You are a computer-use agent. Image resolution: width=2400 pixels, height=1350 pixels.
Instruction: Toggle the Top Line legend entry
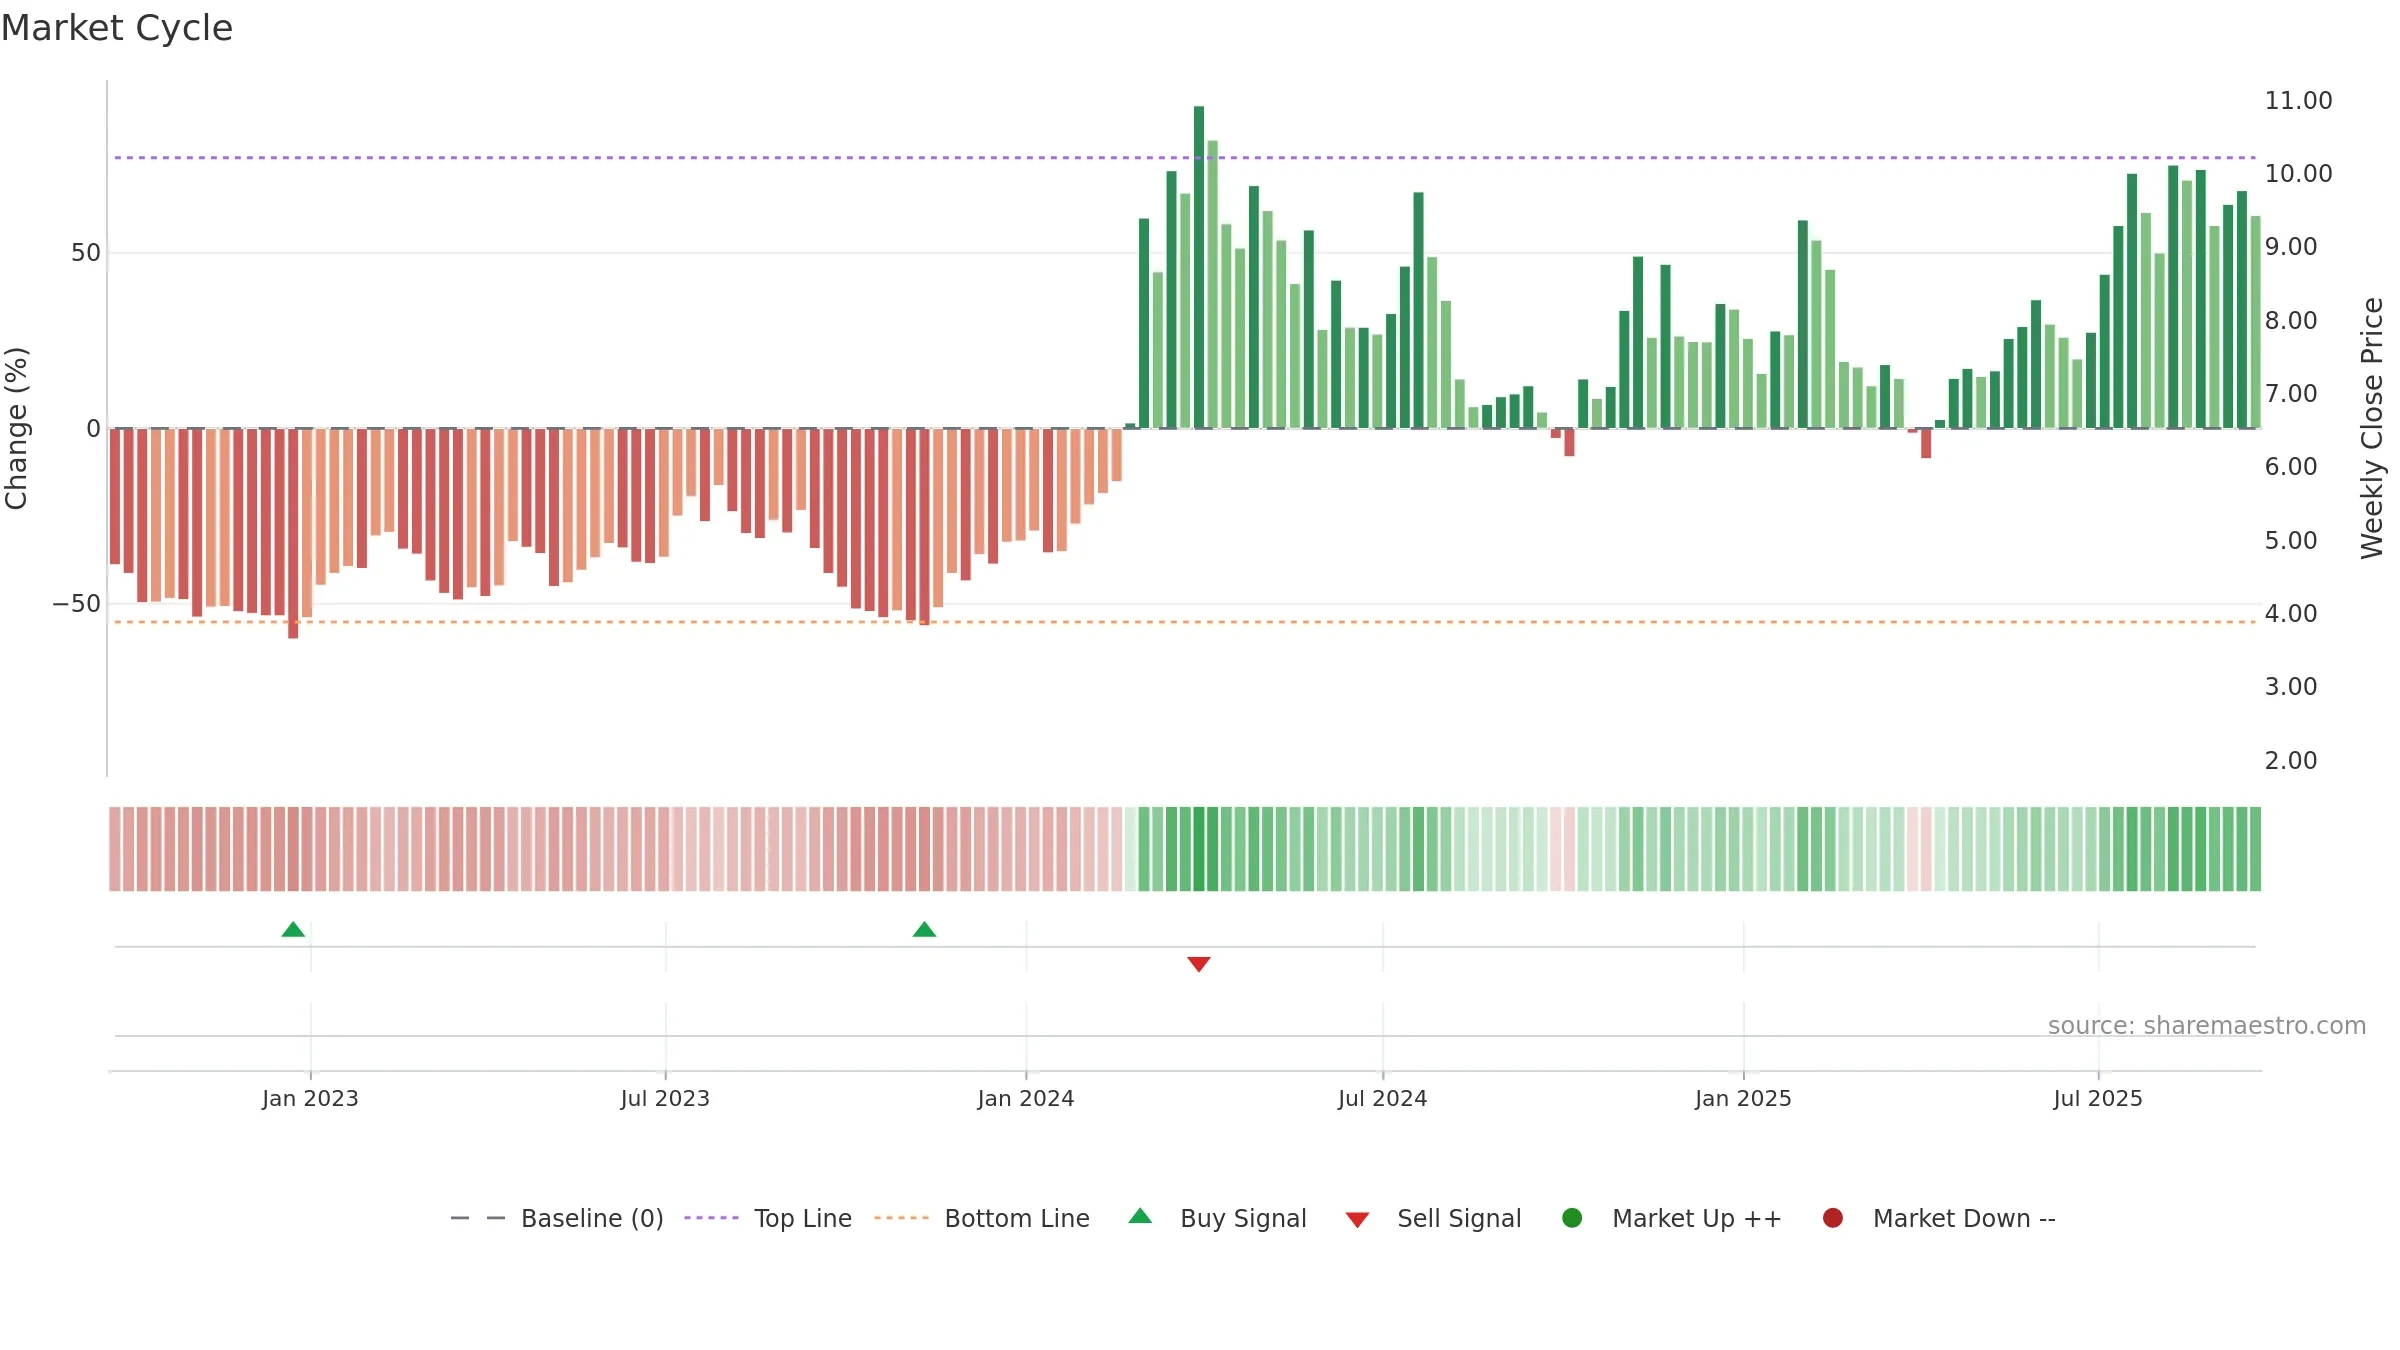767,1218
